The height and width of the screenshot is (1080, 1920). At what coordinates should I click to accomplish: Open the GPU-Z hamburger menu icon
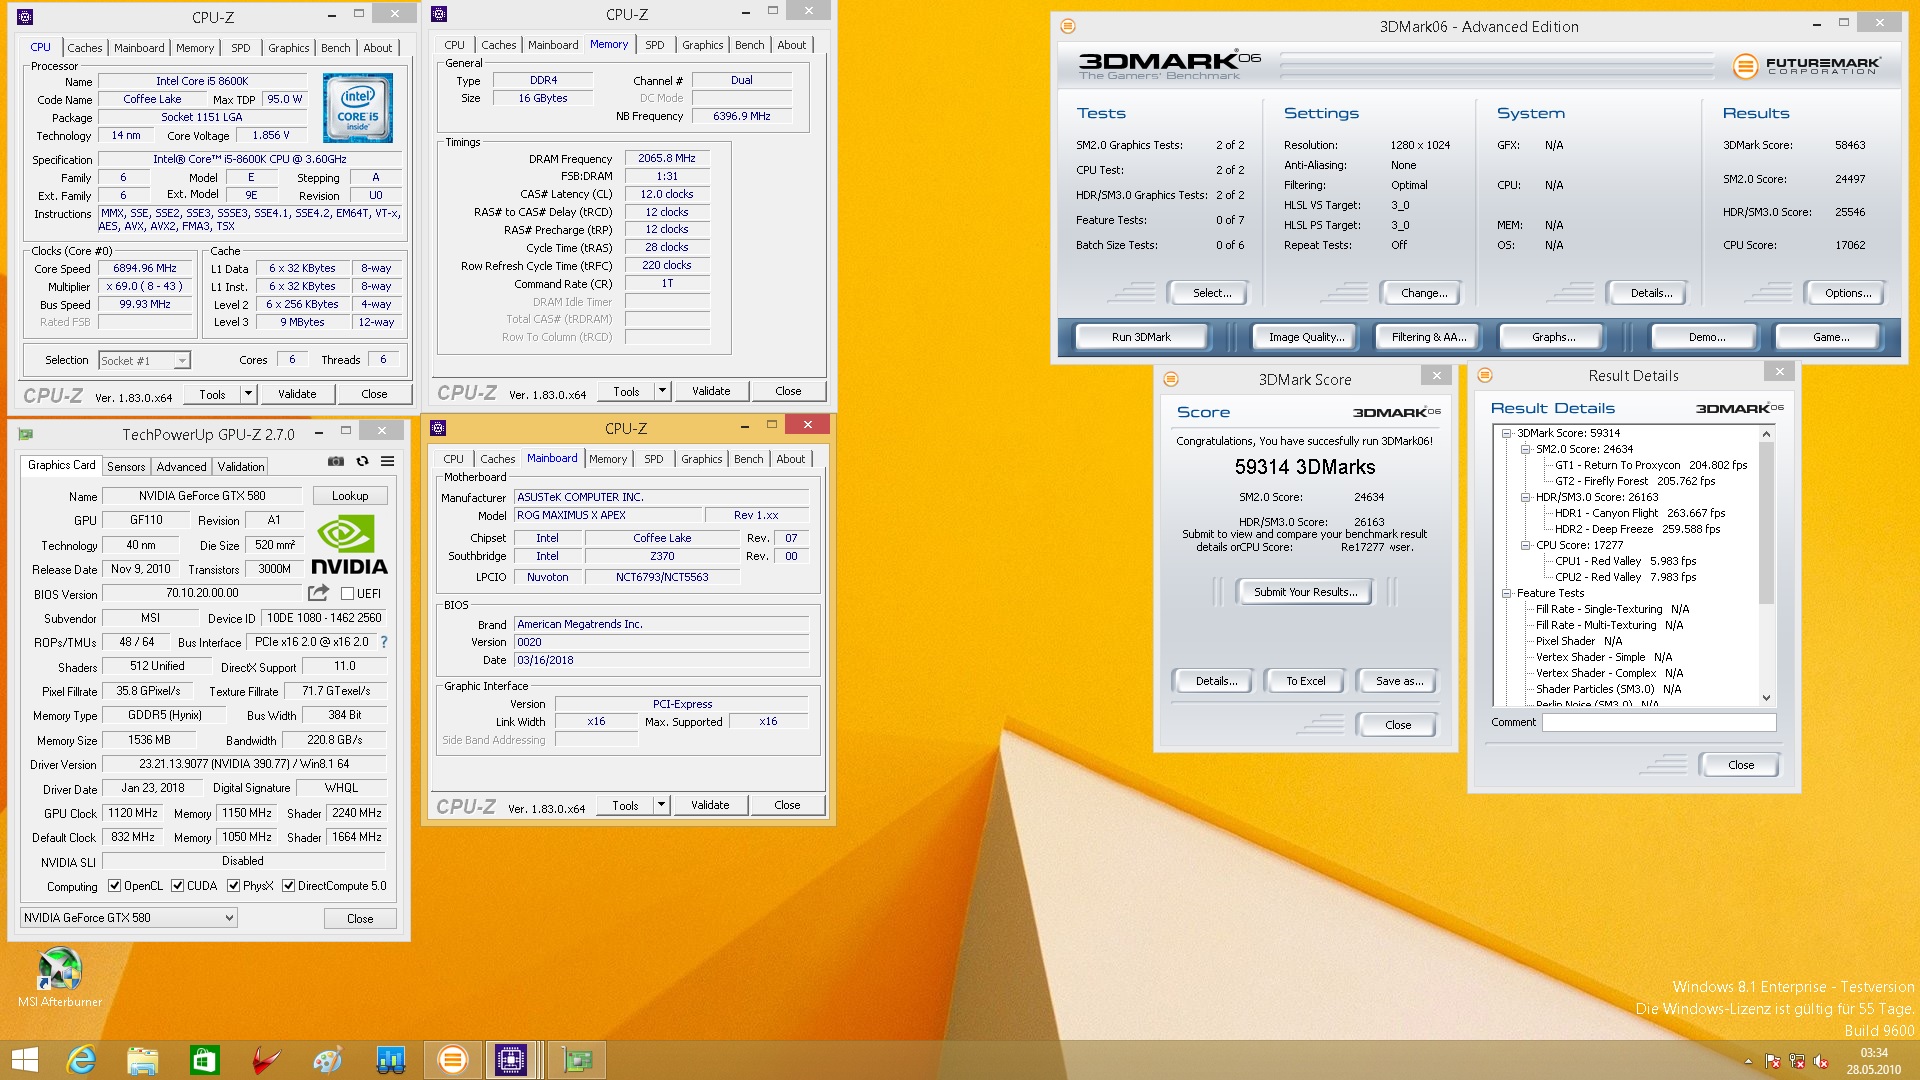[x=387, y=461]
